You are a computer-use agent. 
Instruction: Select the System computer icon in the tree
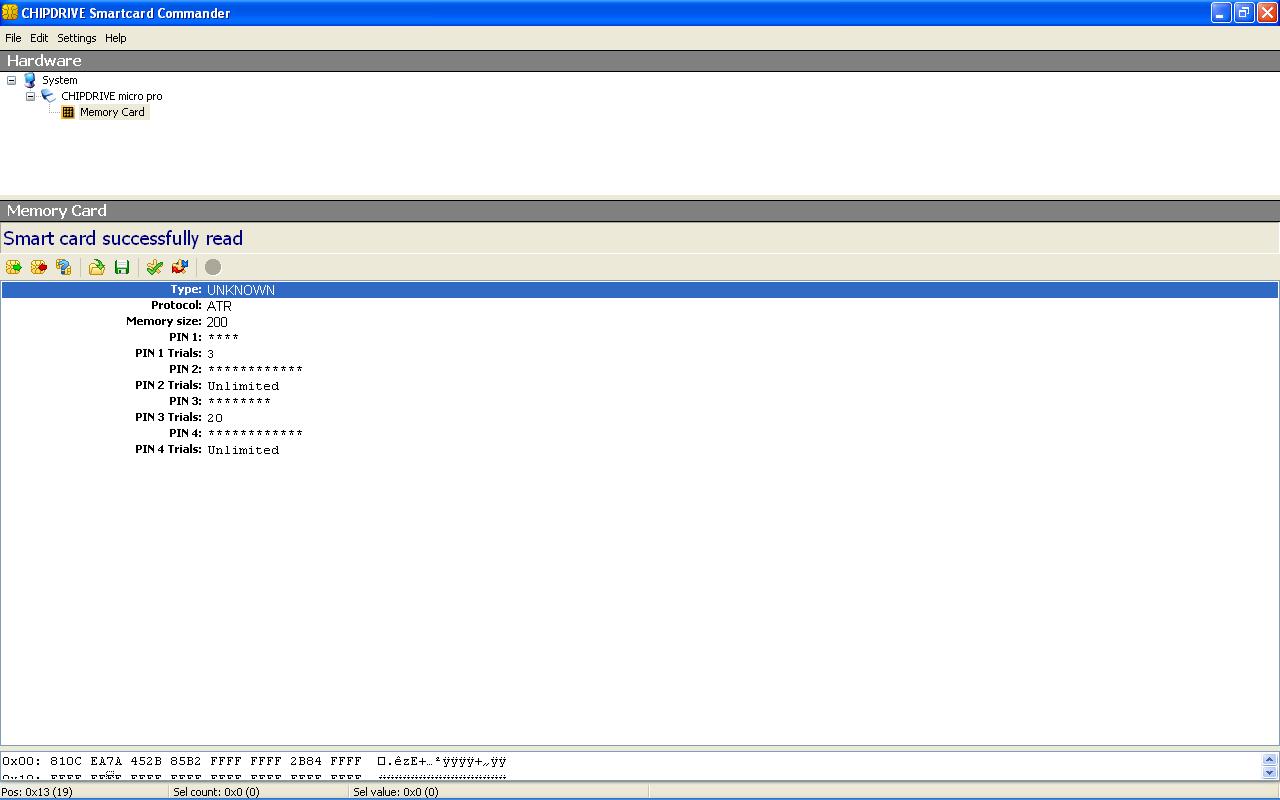(30, 80)
